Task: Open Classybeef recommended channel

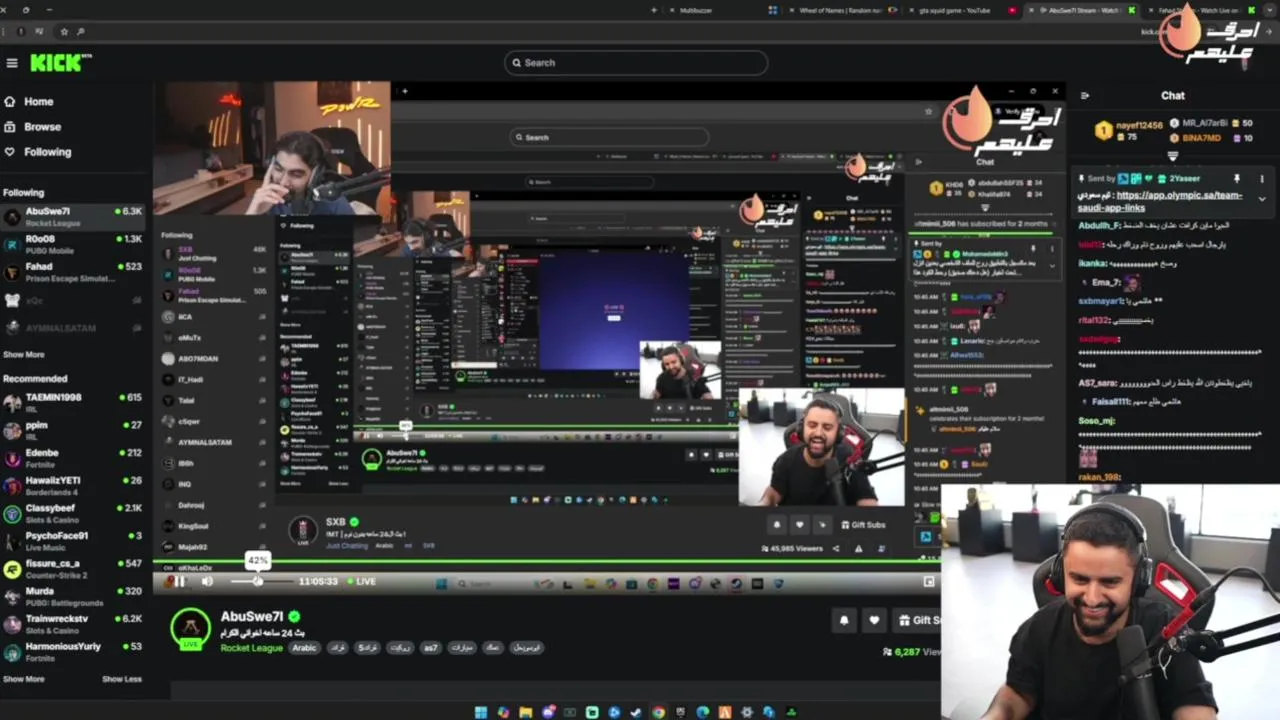Action: coord(72,513)
